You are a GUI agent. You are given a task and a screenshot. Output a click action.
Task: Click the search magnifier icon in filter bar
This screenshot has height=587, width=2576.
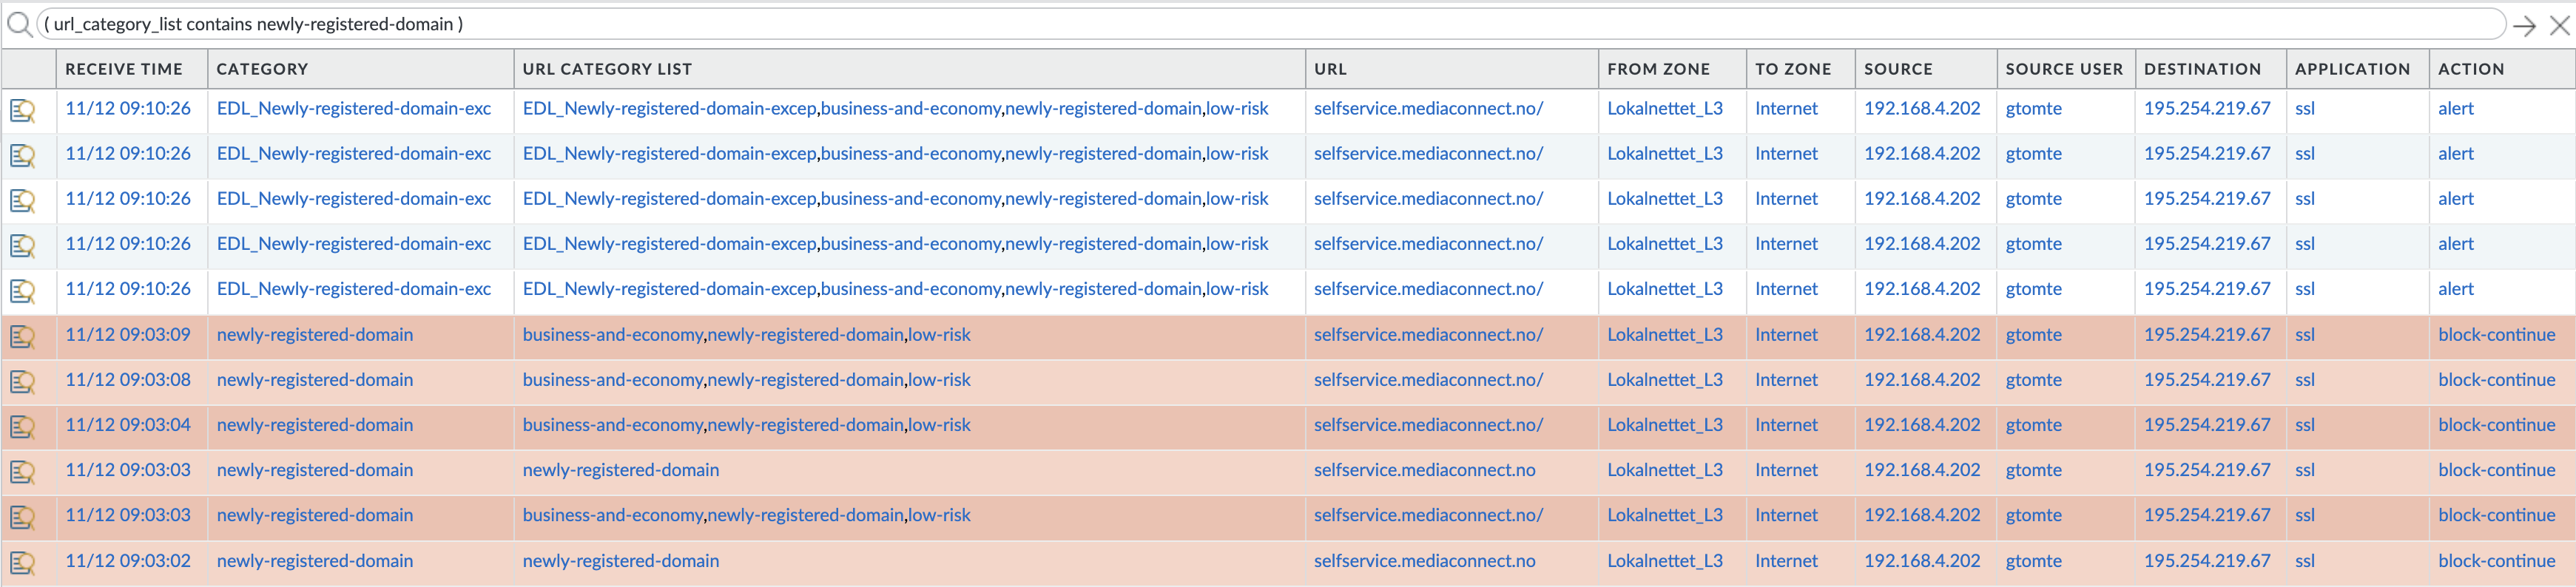(19, 24)
